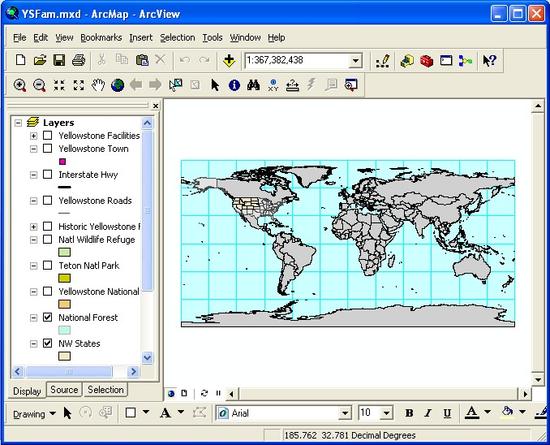The width and height of the screenshot is (550, 445).
Task: Open the Find binoculars tool
Action: click(253, 85)
